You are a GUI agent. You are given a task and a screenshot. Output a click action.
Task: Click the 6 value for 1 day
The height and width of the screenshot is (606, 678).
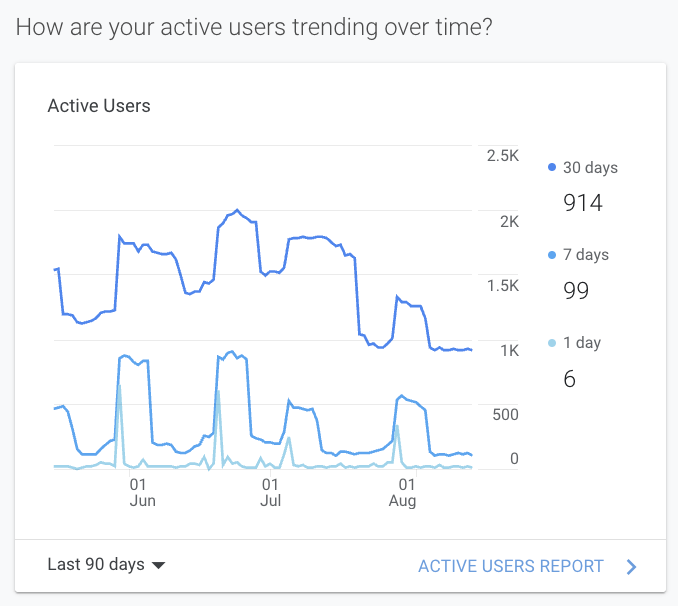(x=570, y=379)
